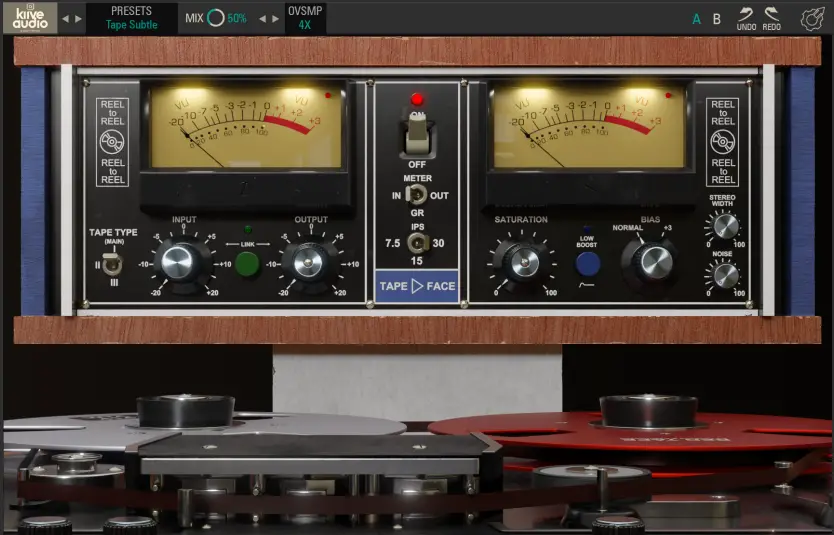Click the Mix knob ring

215,18
